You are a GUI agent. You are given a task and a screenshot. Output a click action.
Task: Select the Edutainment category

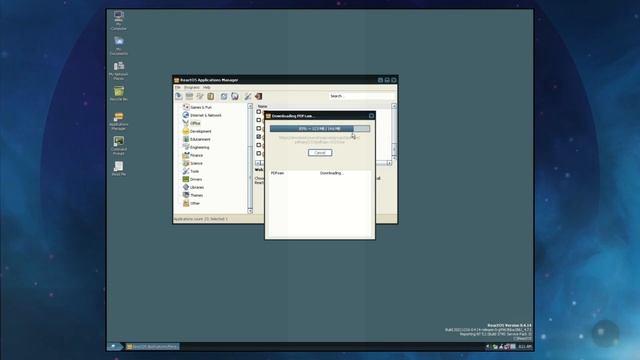click(x=196, y=139)
